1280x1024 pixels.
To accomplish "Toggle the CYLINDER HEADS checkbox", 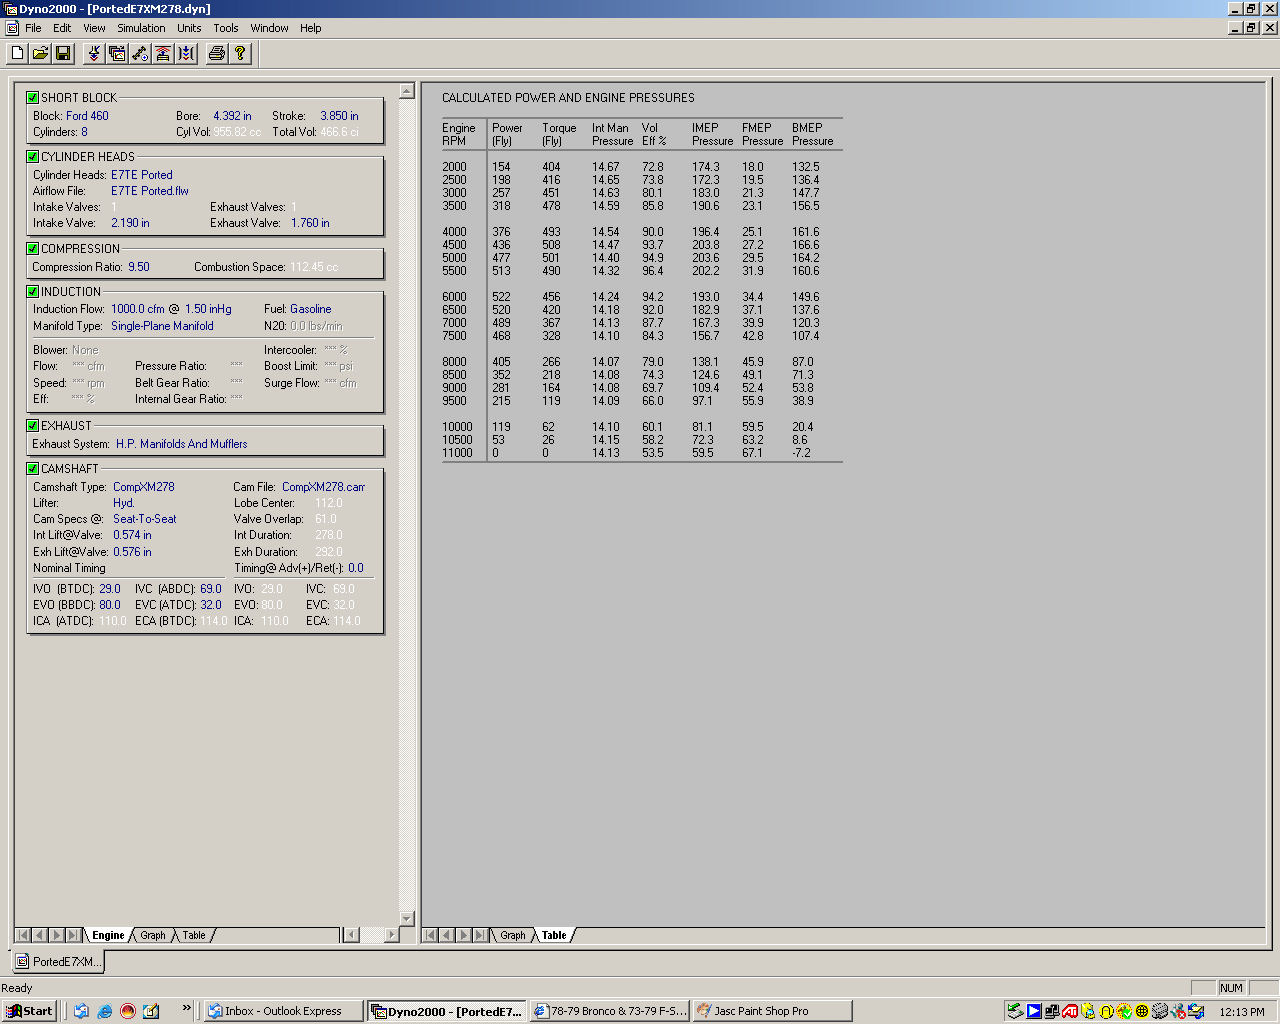I will coord(33,157).
